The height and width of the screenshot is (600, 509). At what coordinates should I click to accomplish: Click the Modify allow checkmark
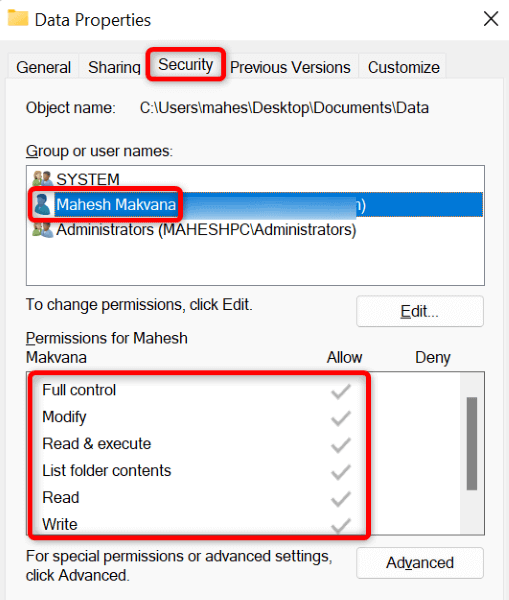341,418
